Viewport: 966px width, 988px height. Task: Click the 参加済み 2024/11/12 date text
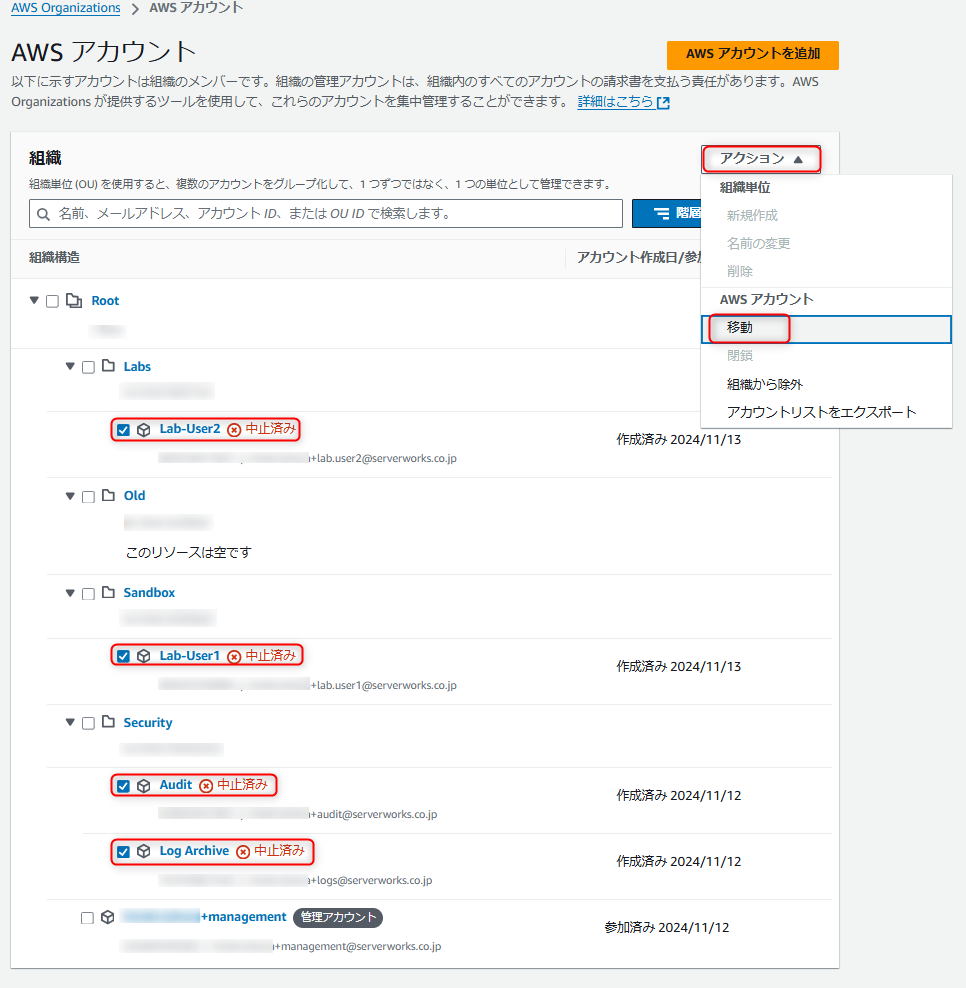(667, 928)
